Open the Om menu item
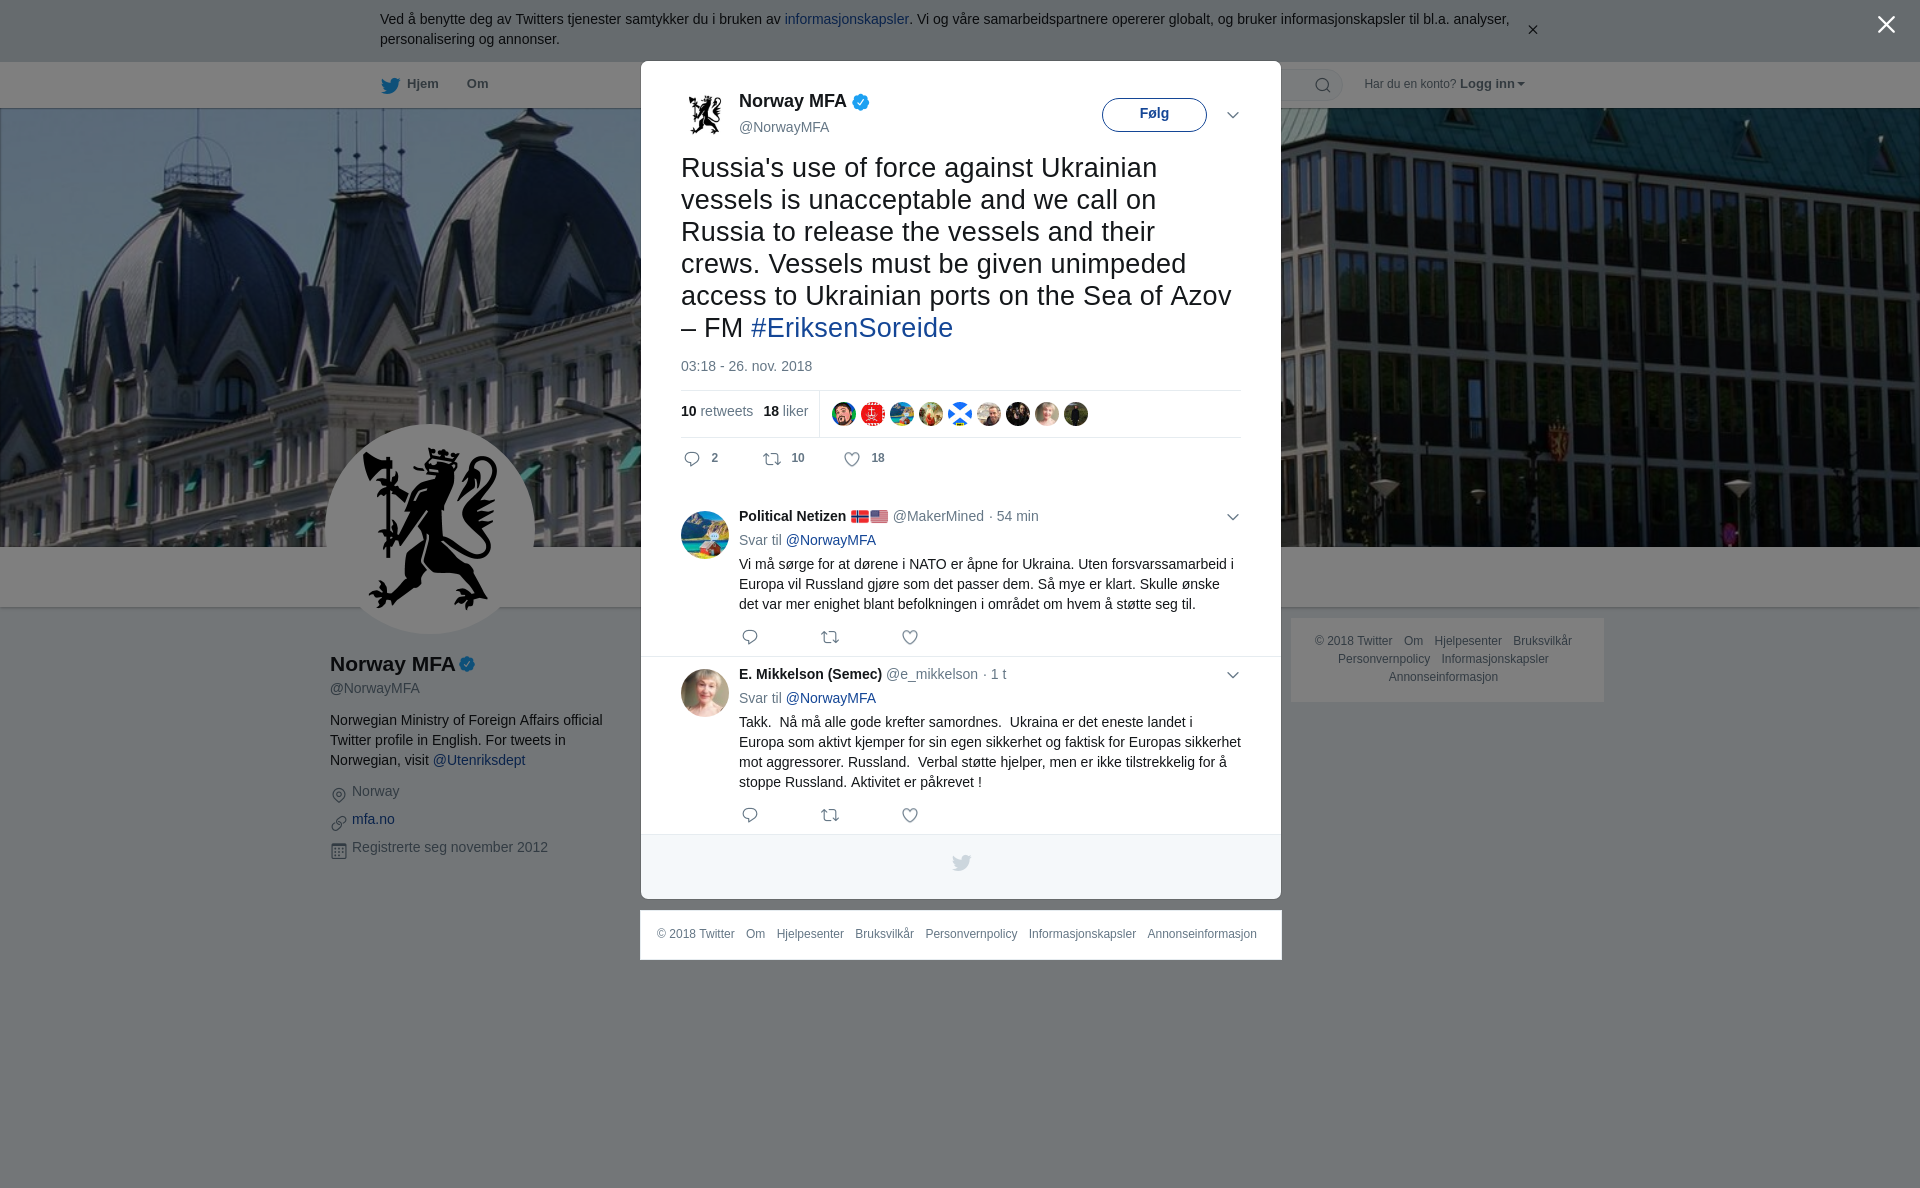Screen dimensions: 1920x1188 [x=477, y=84]
